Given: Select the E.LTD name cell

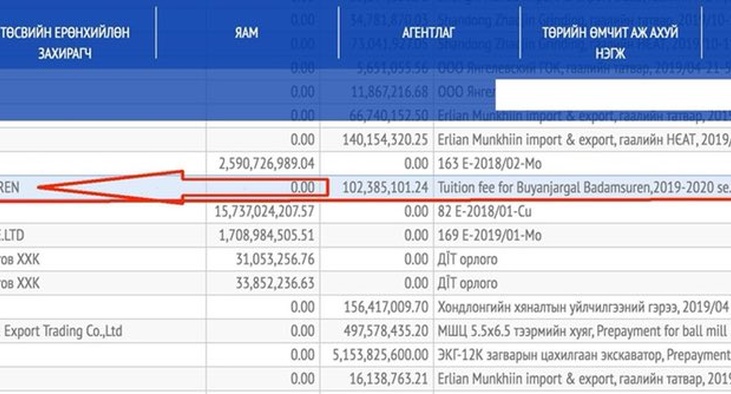Looking at the screenshot, I should pos(12,235).
